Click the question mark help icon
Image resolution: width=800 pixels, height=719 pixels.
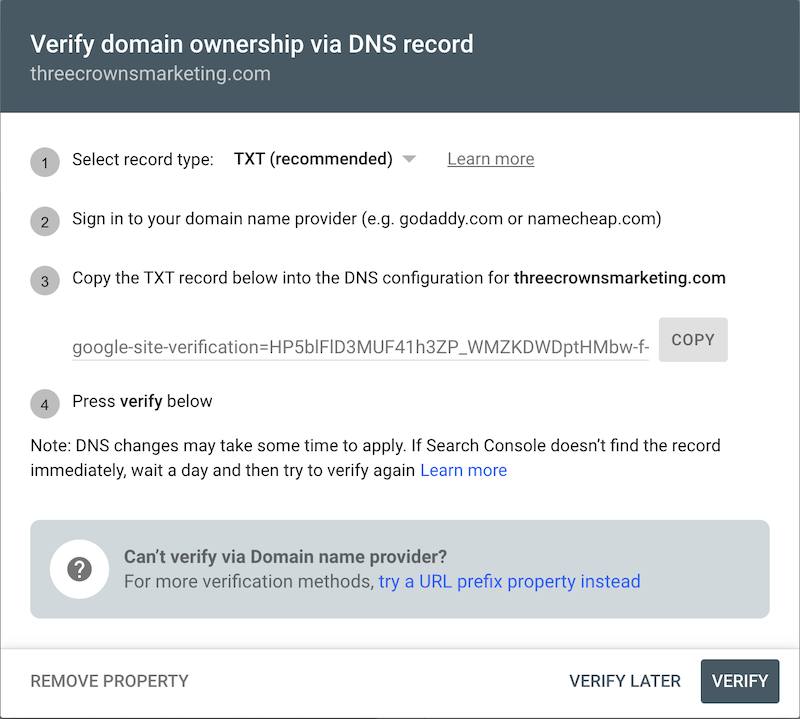point(79,569)
